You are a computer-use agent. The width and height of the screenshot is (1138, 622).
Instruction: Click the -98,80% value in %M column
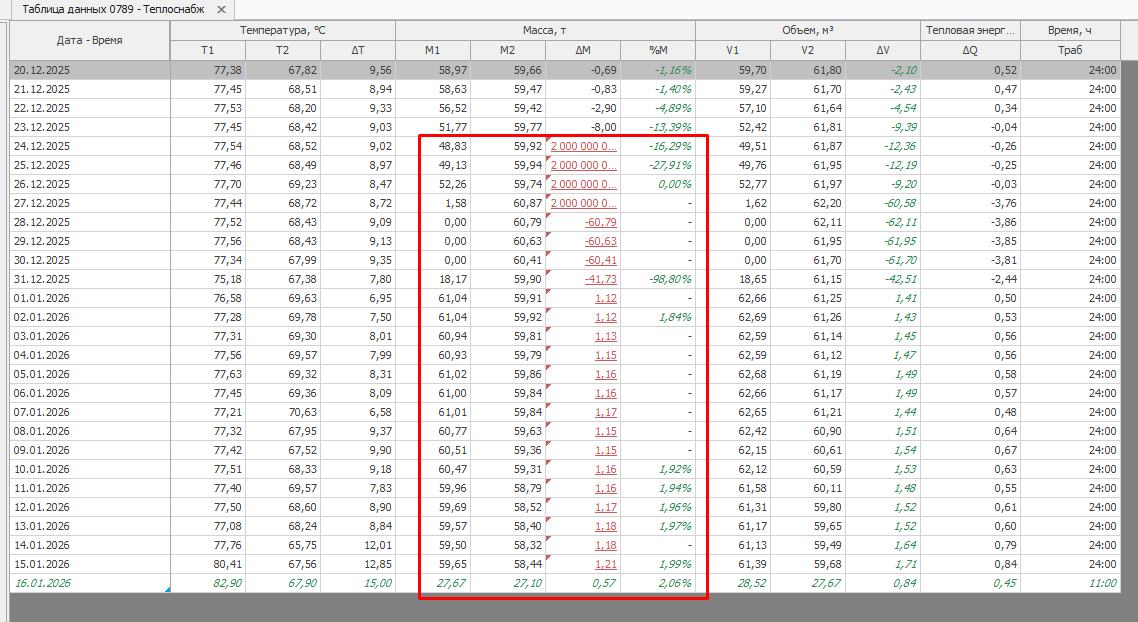[668, 279]
